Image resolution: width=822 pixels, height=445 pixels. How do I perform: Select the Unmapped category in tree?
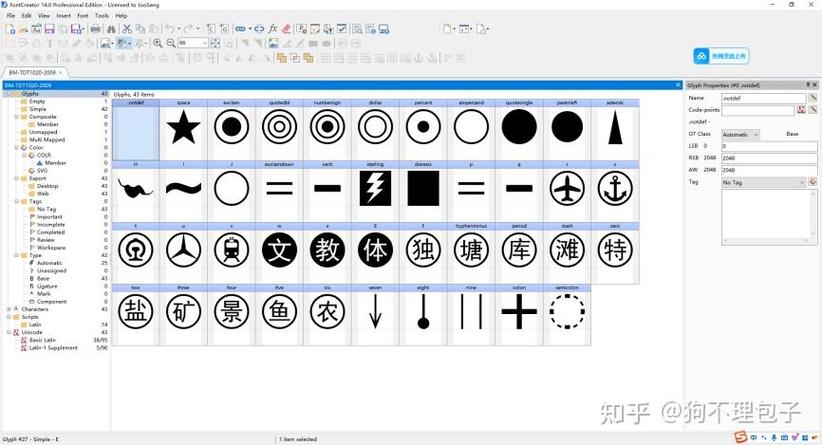[43, 132]
